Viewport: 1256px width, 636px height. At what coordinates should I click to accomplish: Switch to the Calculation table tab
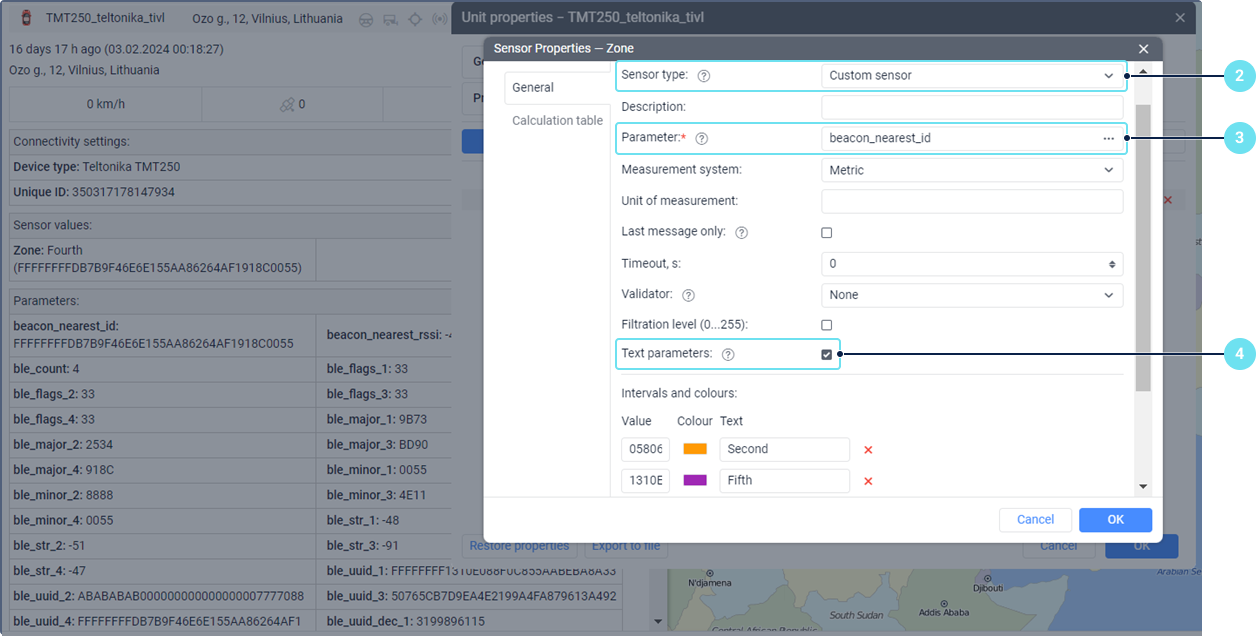(x=557, y=121)
